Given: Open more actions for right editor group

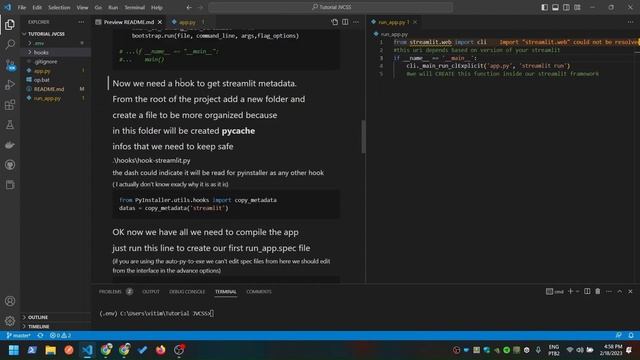Looking at the screenshot, I should click(x=631, y=22).
